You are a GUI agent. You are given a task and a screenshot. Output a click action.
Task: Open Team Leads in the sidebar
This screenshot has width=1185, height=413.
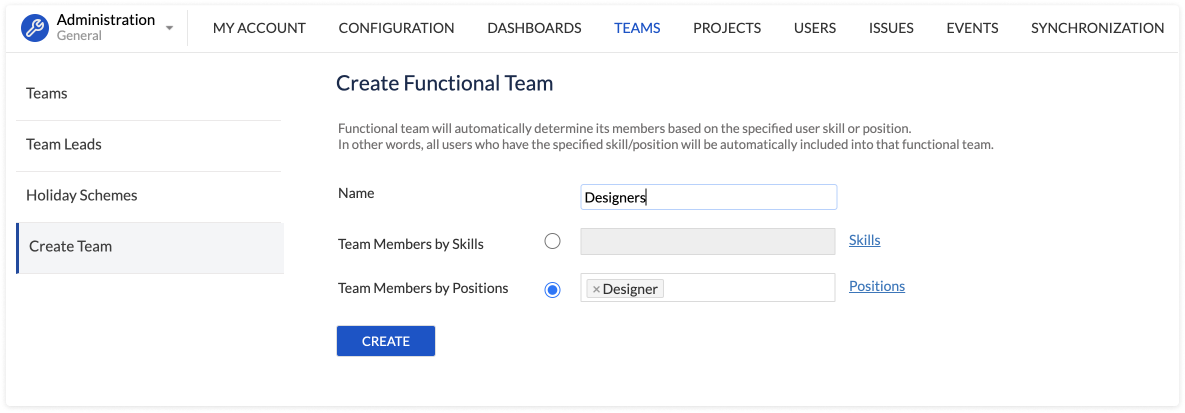coord(64,145)
